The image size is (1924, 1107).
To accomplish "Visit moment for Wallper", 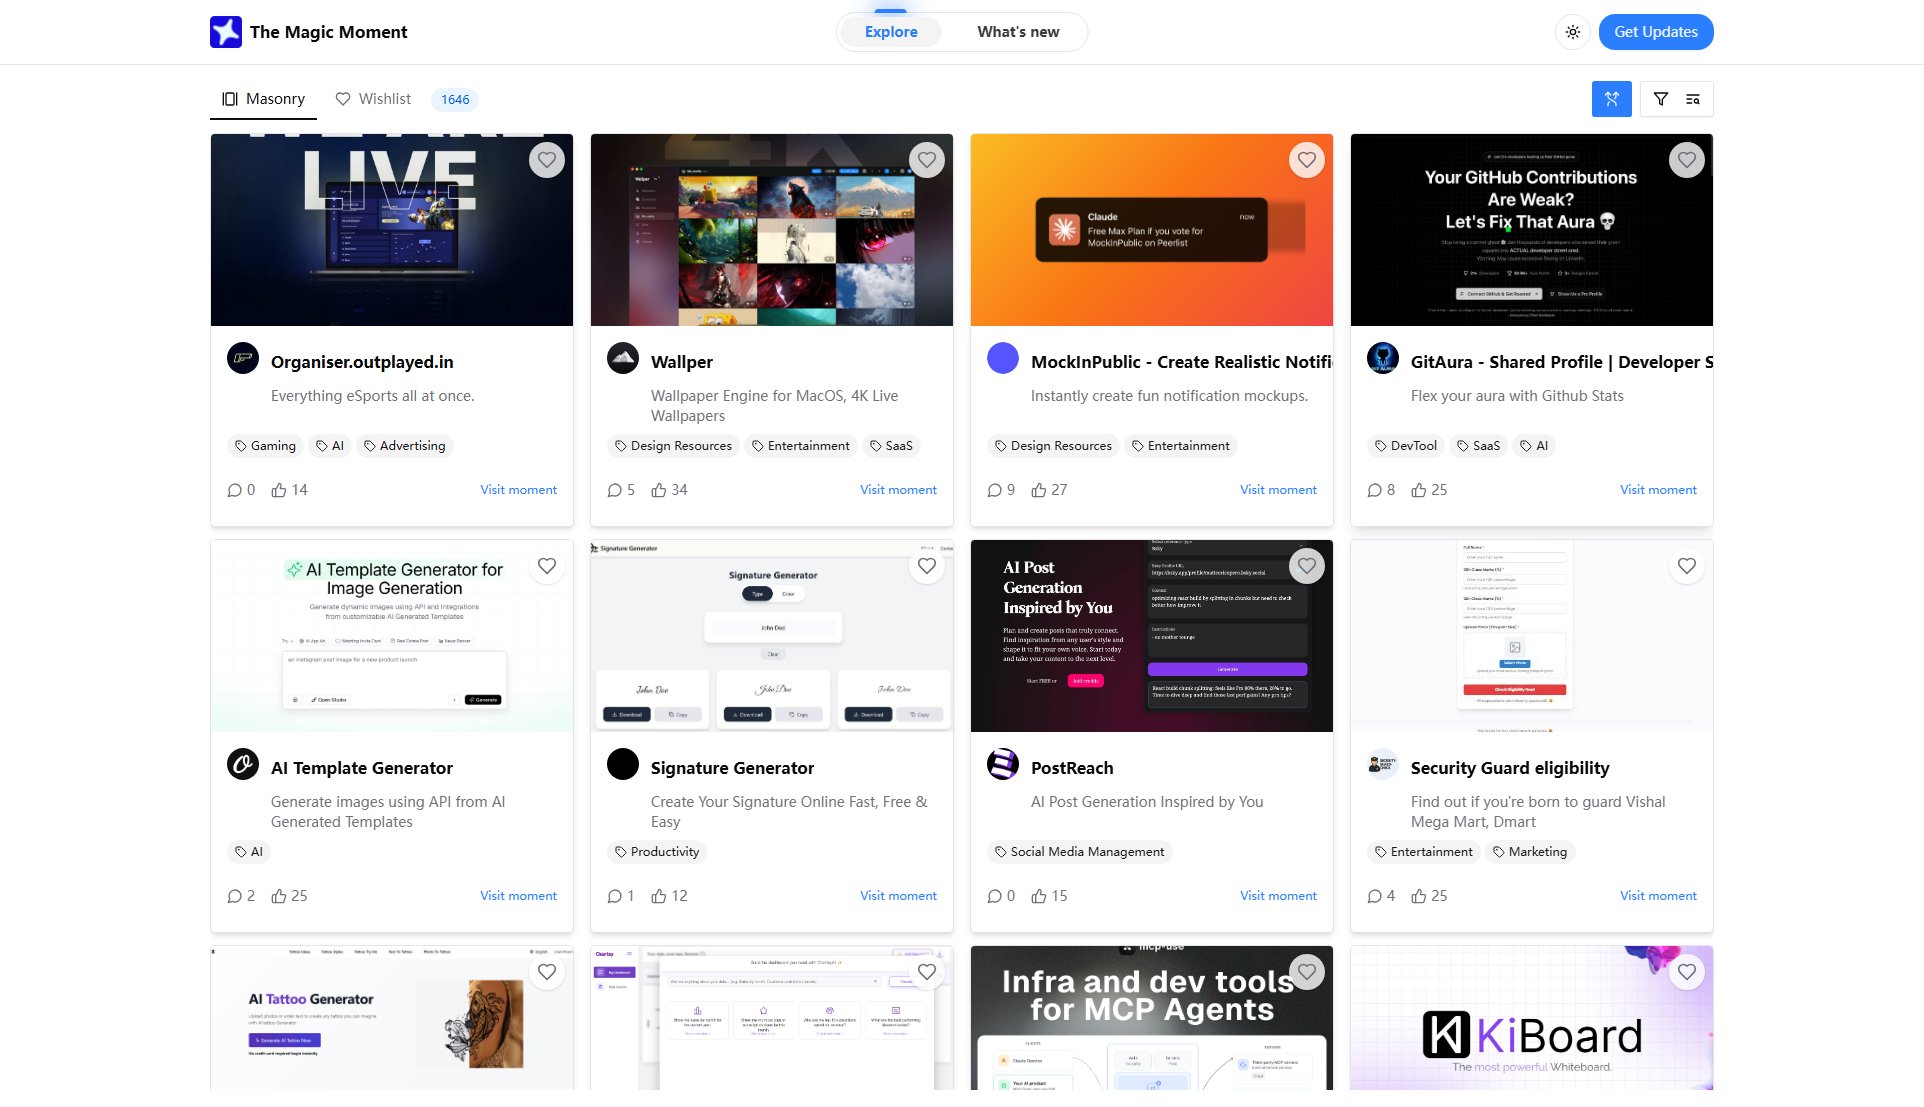I will [x=898, y=490].
